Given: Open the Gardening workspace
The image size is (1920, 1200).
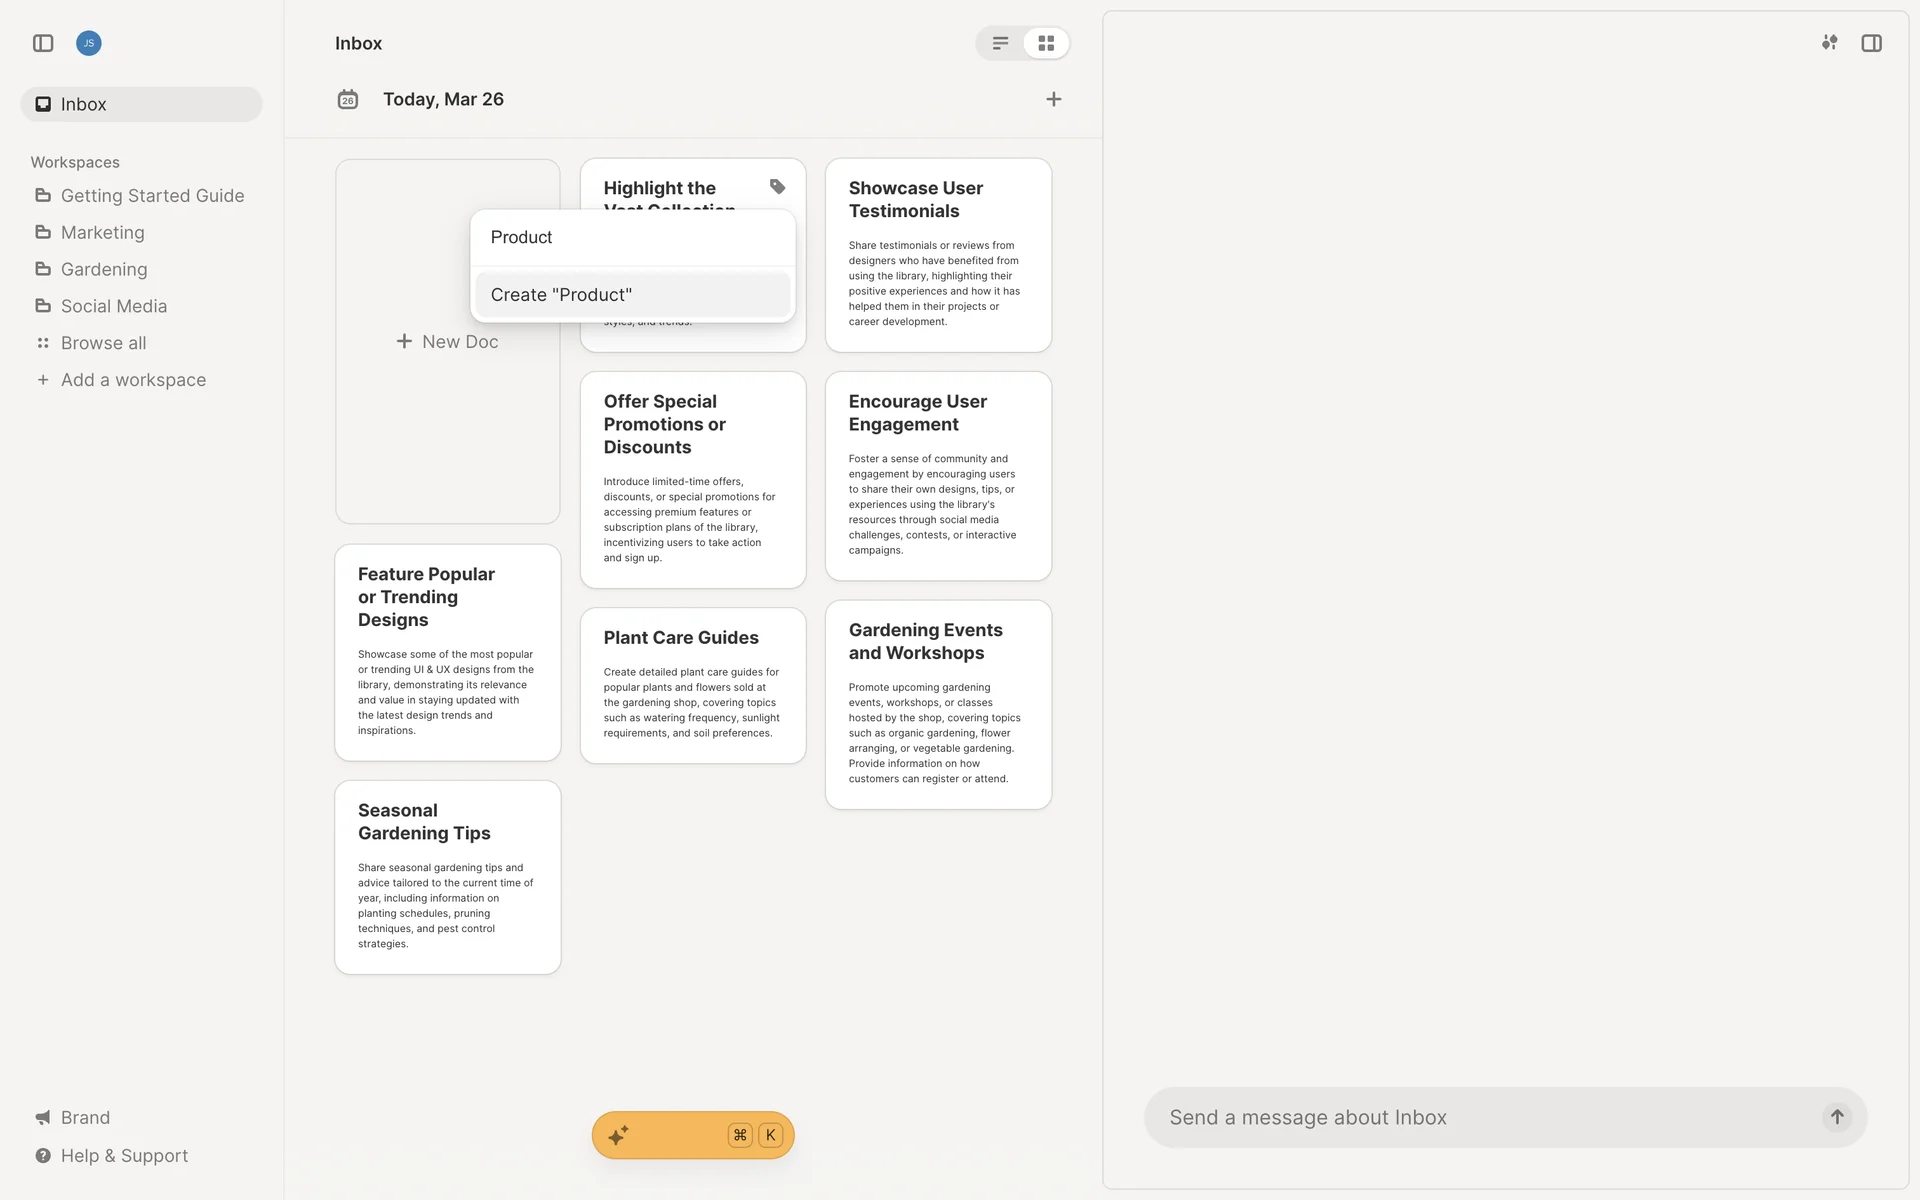Looking at the screenshot, I should click(x=104, y=269).
